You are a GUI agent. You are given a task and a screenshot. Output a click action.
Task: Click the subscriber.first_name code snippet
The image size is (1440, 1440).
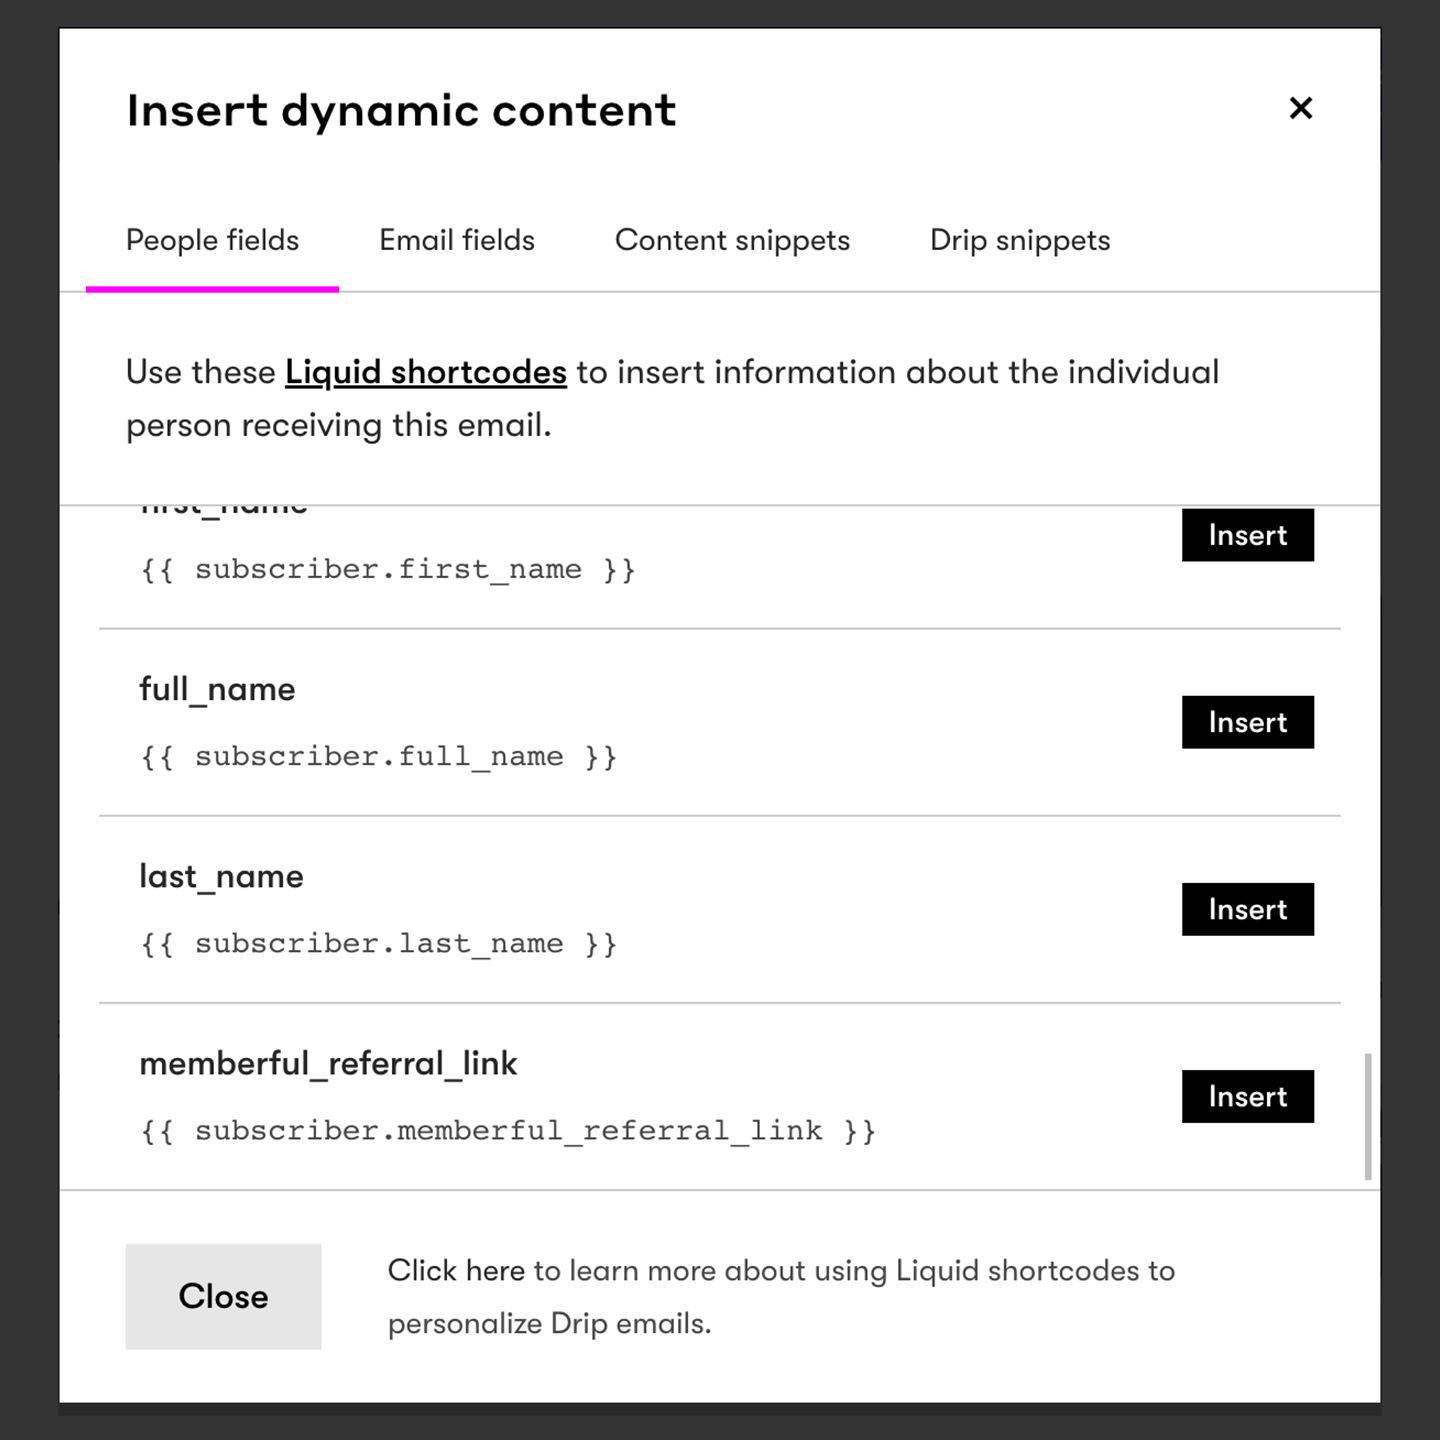pyautogui.click(x=388, y=569)
